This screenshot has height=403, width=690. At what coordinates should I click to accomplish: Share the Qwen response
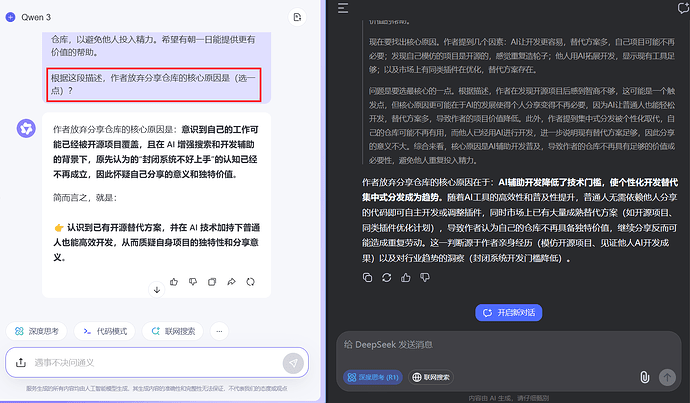pyautogui.click(x=231, y=282)
